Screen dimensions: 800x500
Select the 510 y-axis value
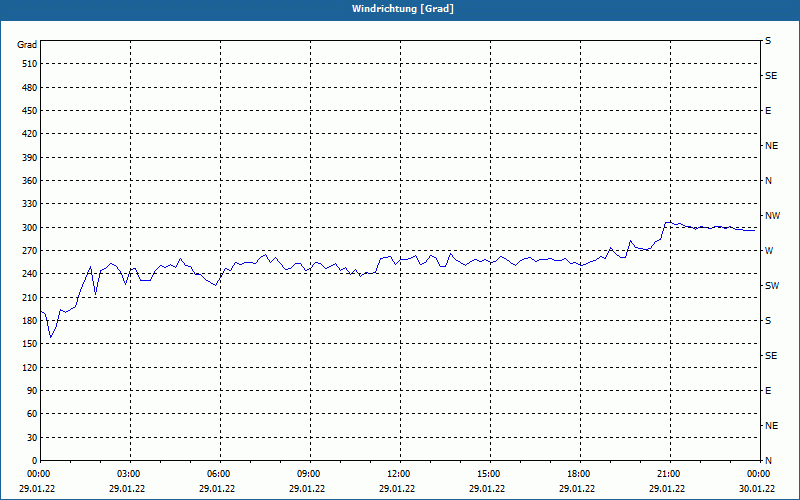(x=29, y=64)
